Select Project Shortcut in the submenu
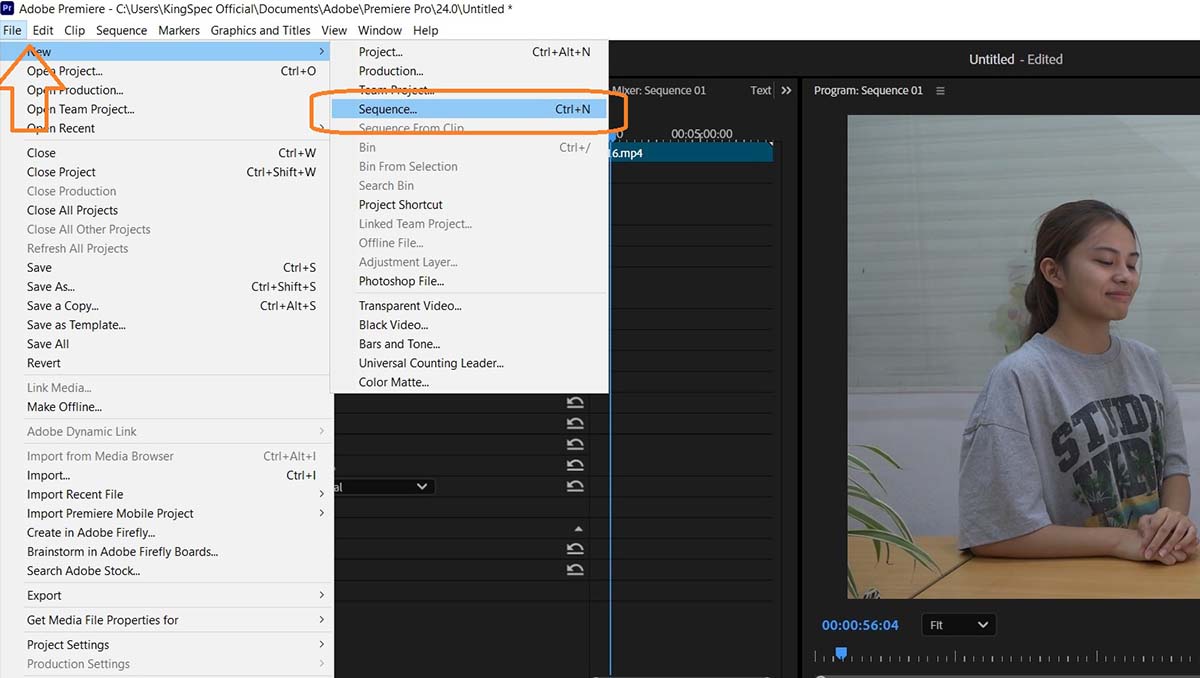This screenshot has height=678, width=1200. click(x=469, y=205)
